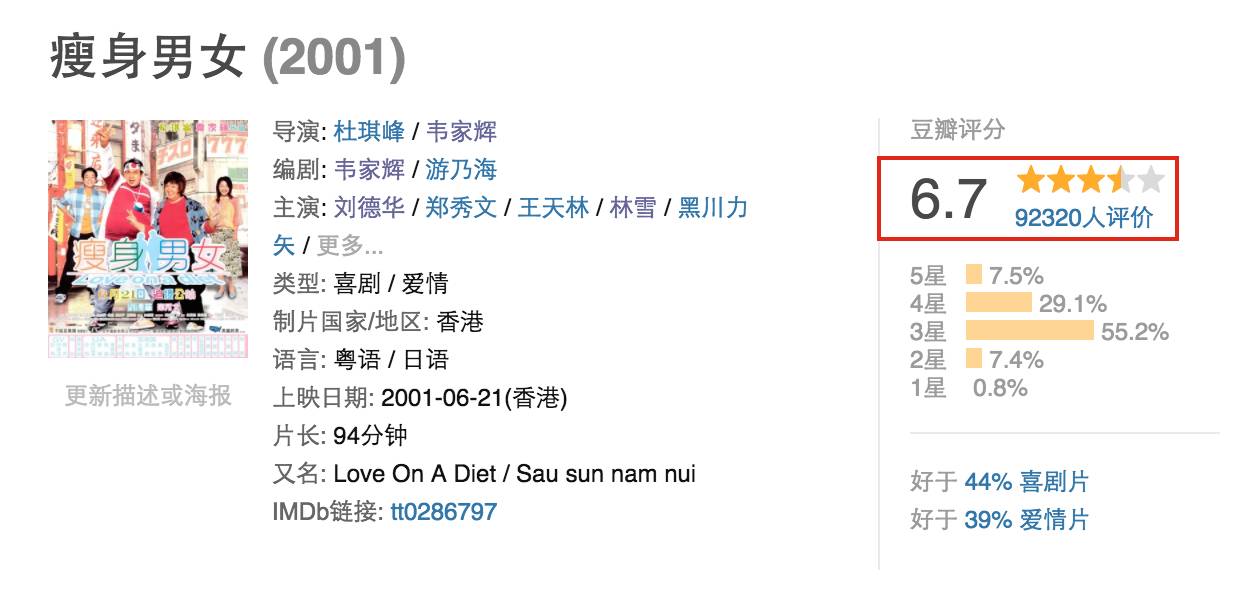
Task: Open the movie poster thumbnail
Action: 148,239
